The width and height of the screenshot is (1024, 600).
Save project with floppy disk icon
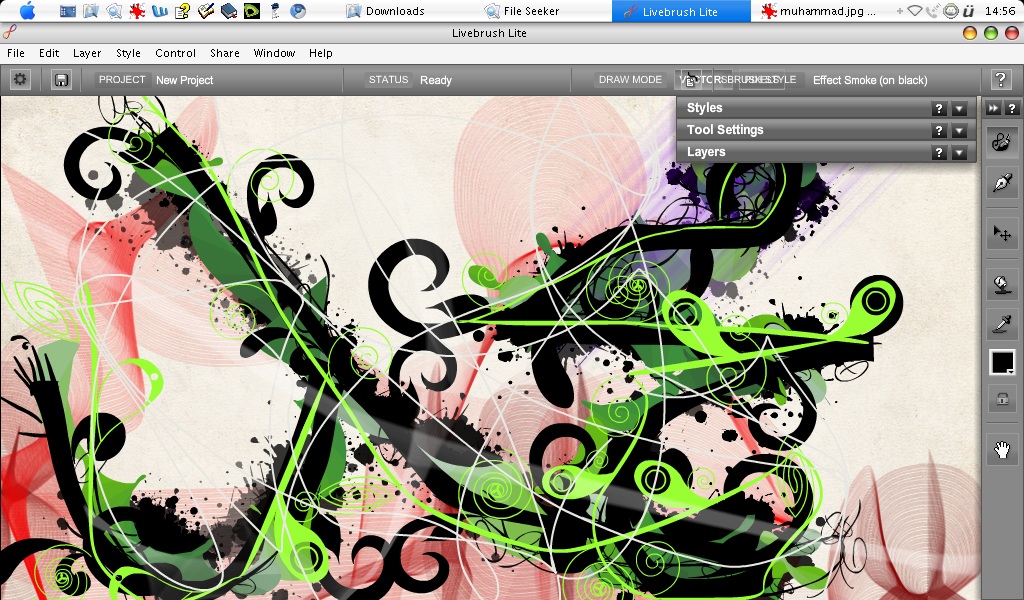coord(61,80)
